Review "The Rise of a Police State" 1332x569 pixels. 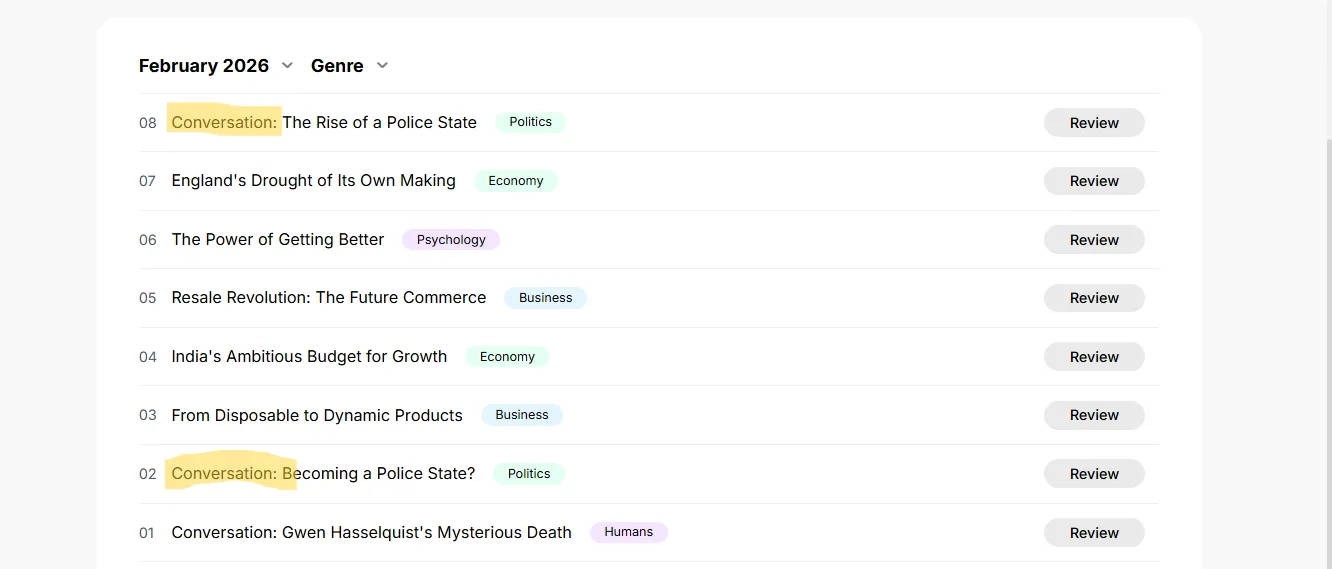(x=1094, y=123)
